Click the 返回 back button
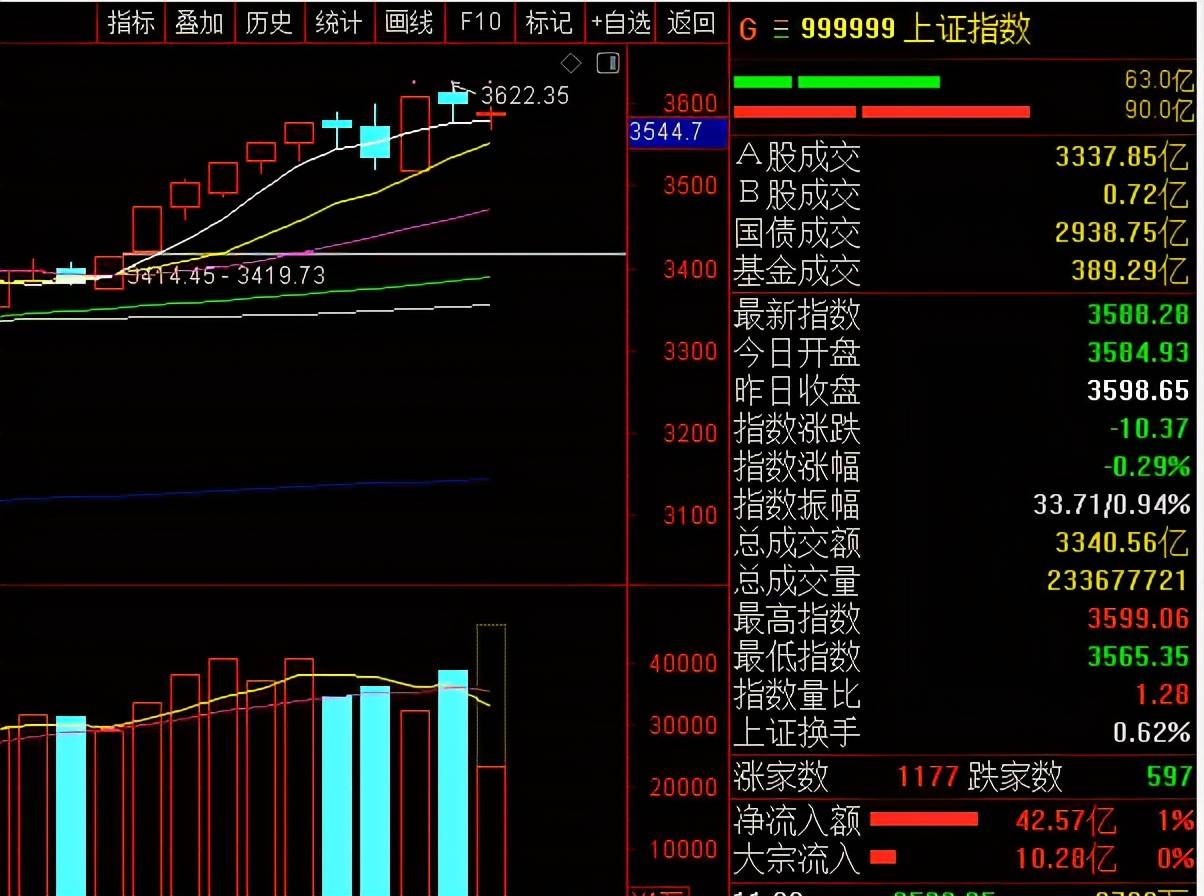The height and width of the screenshot is (896, 1204). pyautogui.click(x=691, y=22)
